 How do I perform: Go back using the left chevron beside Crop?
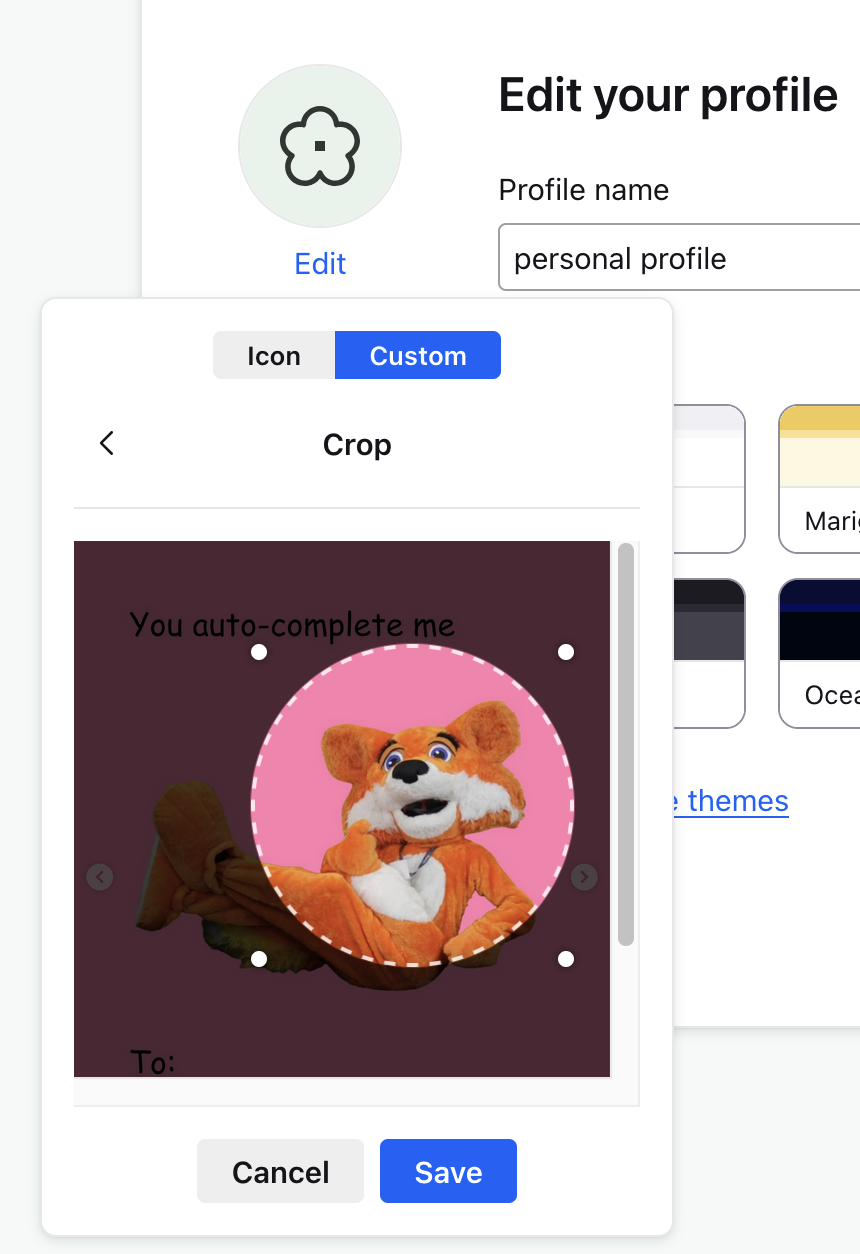tap(107, 444)
